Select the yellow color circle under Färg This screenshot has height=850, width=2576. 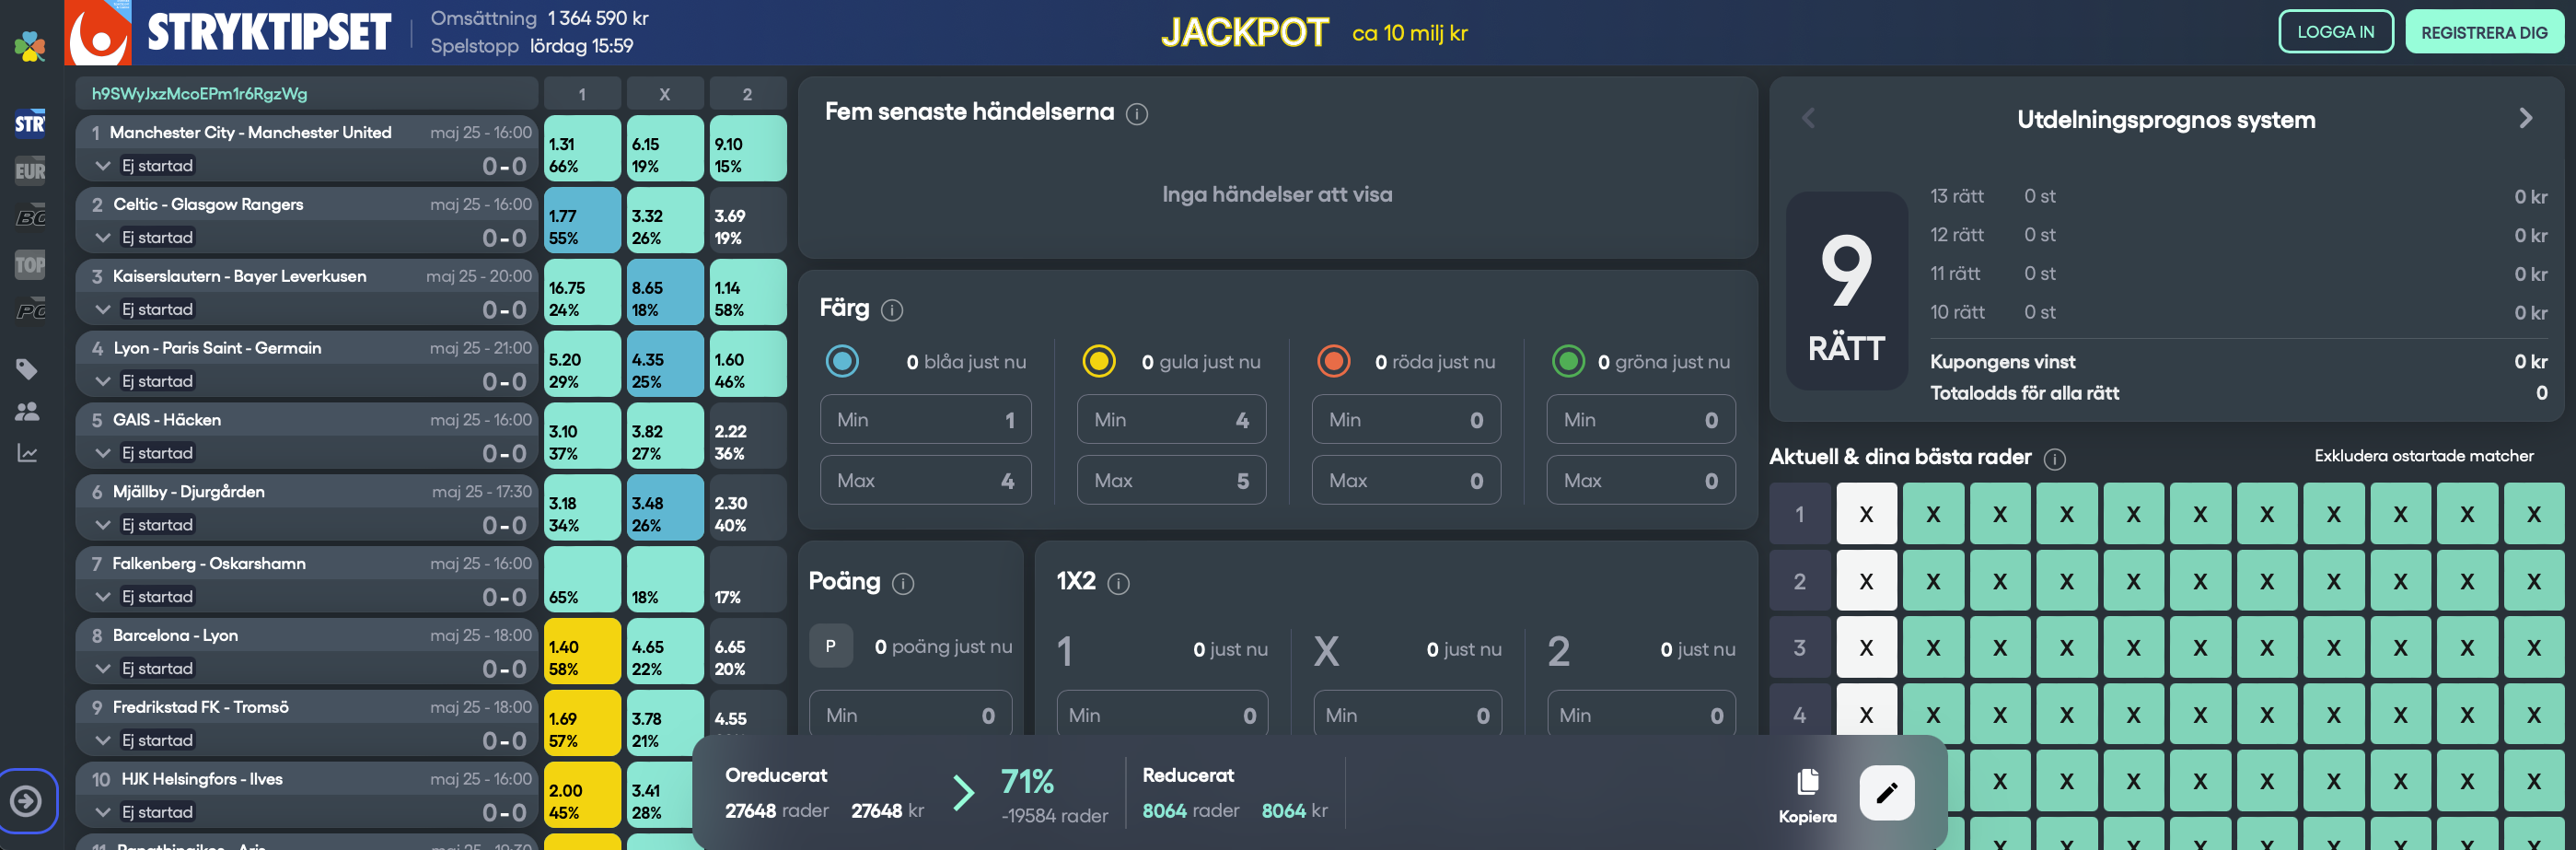[x=1098, y=361]
